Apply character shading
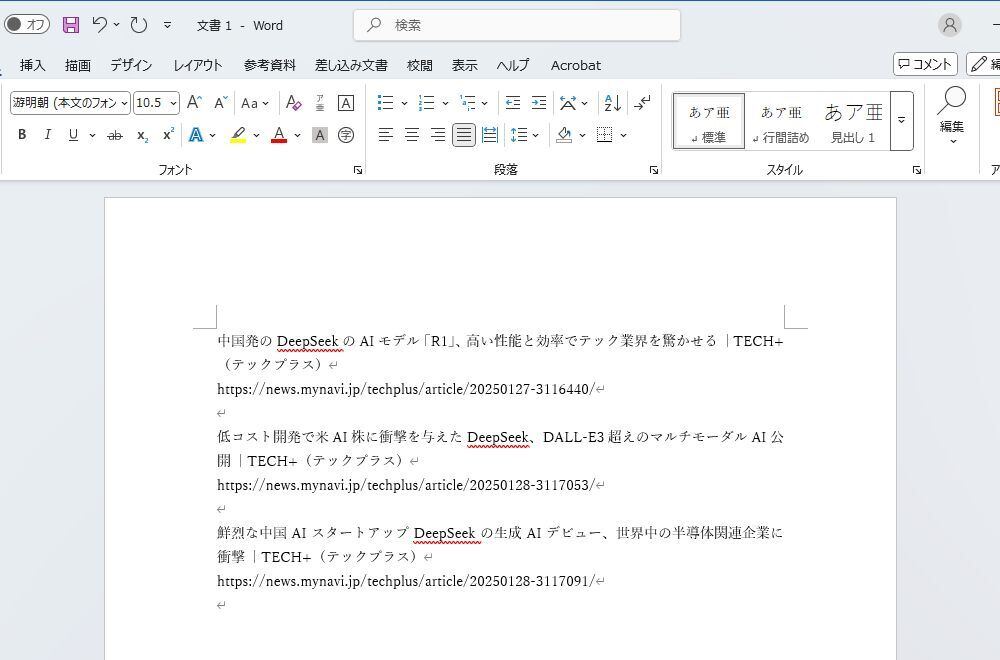 320,135
